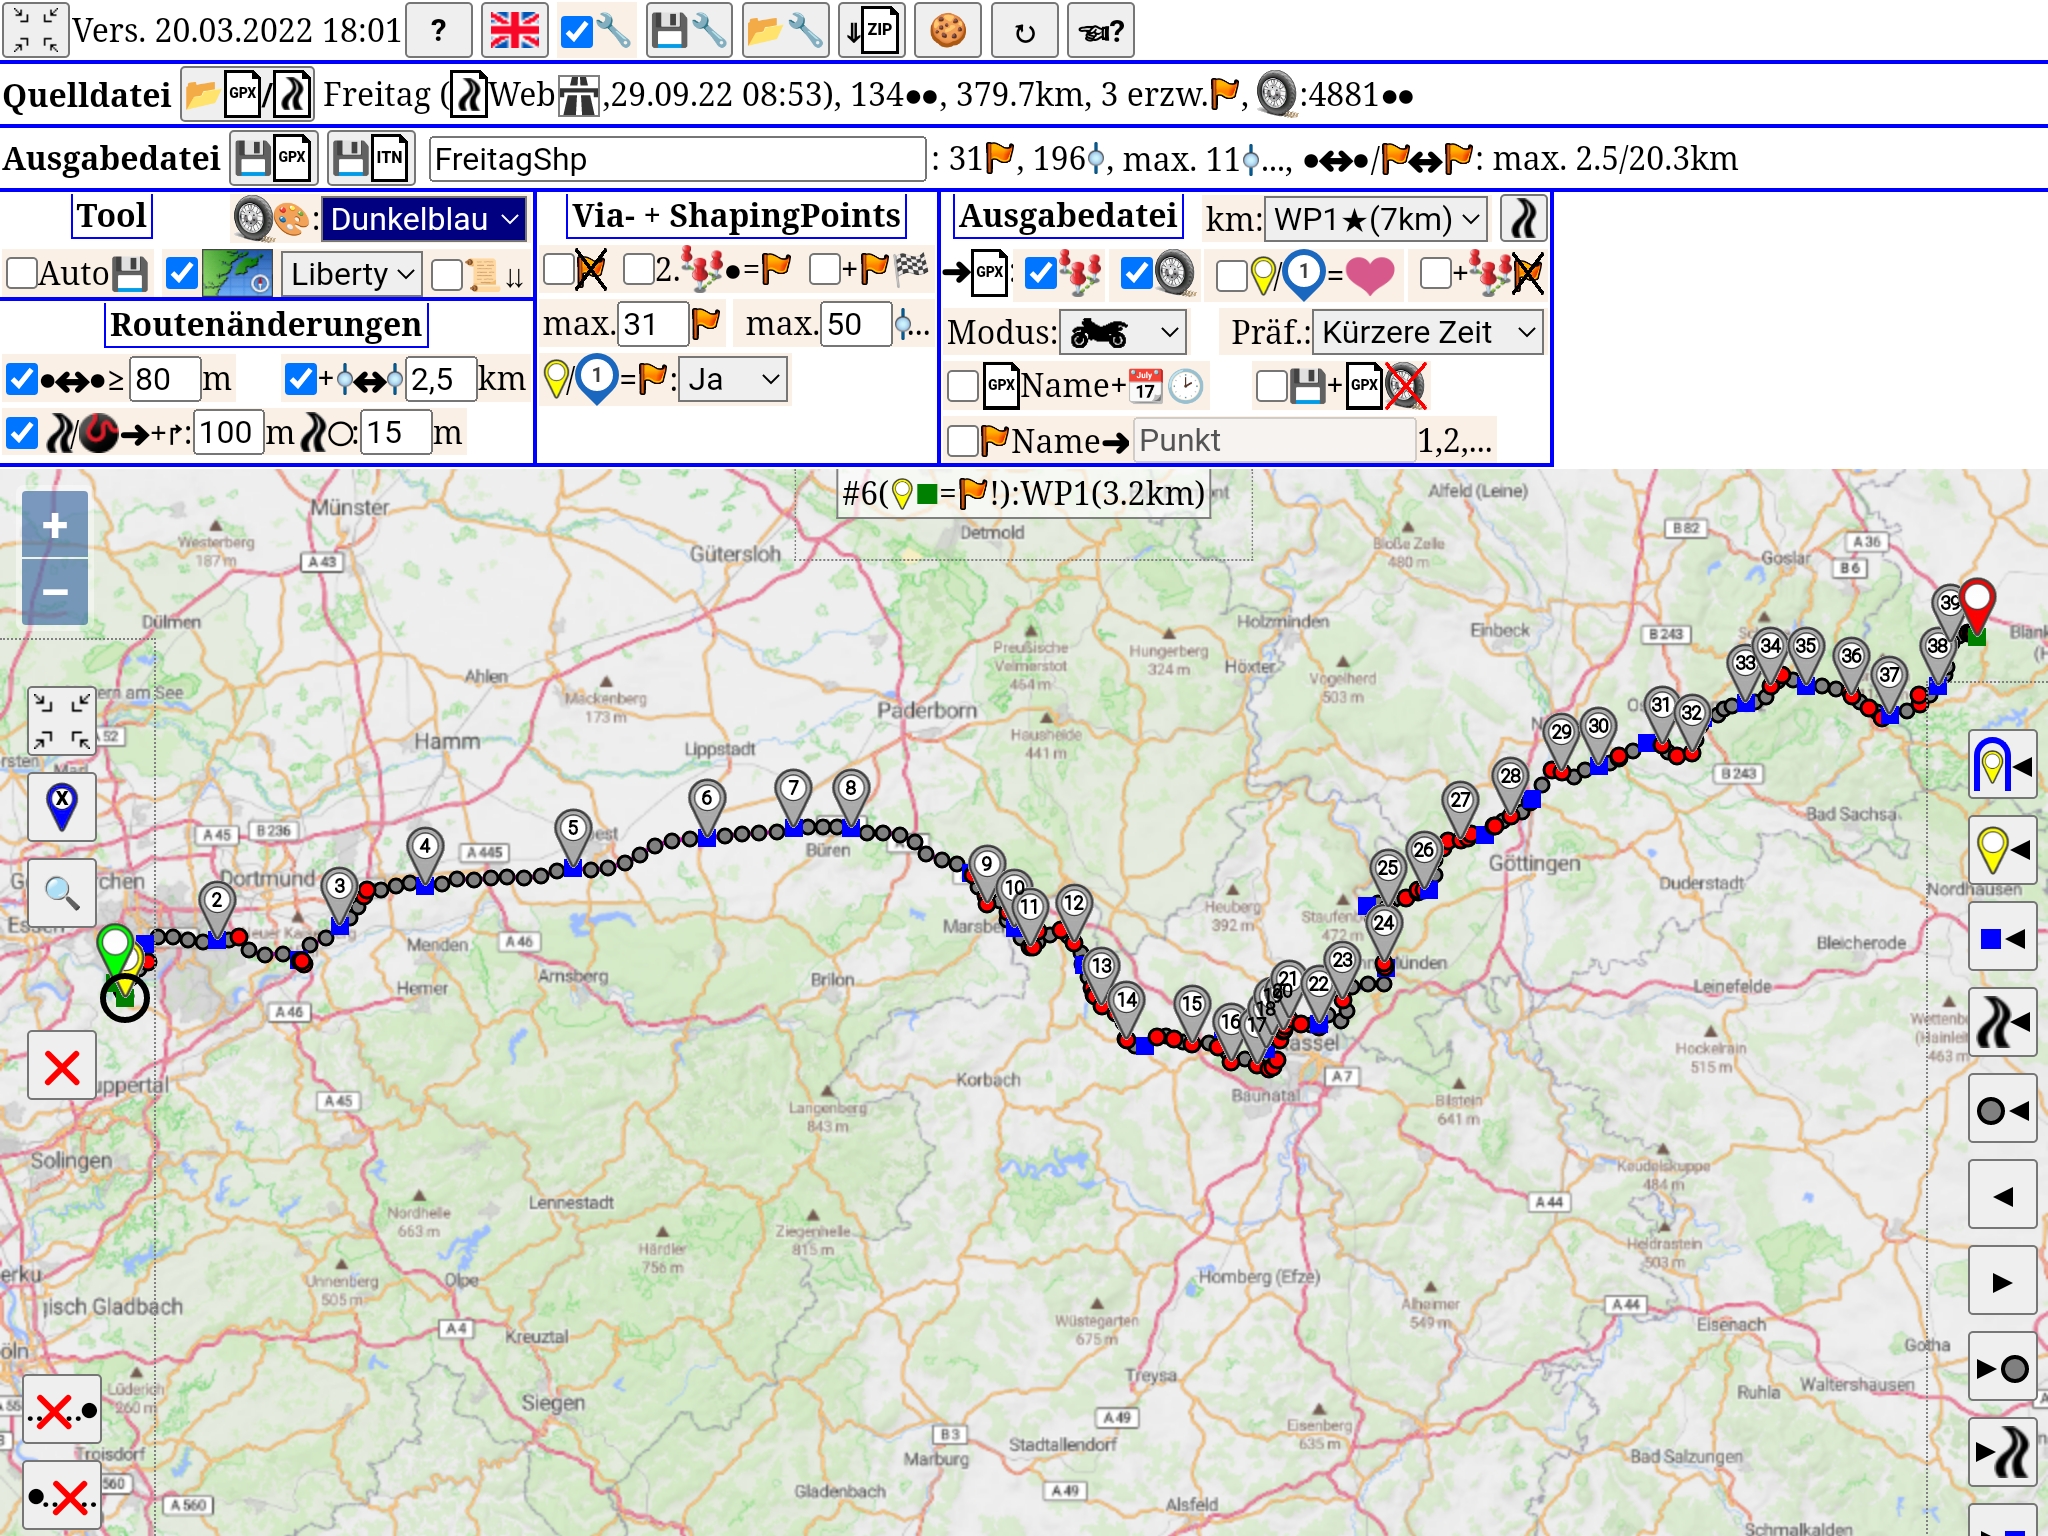Viewport: 2048px width, 1536px height.
Task: Click the ZIP download button
Action: pos(871,31)
